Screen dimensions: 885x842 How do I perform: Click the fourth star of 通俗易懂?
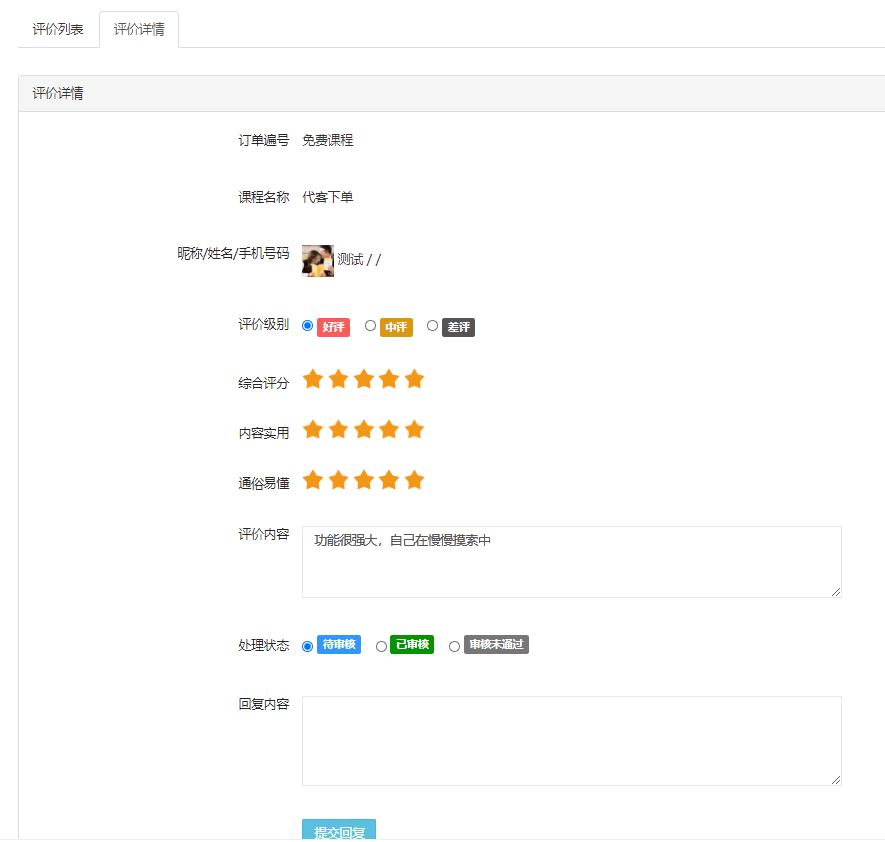pyautogui.click(x=389, y=480)
